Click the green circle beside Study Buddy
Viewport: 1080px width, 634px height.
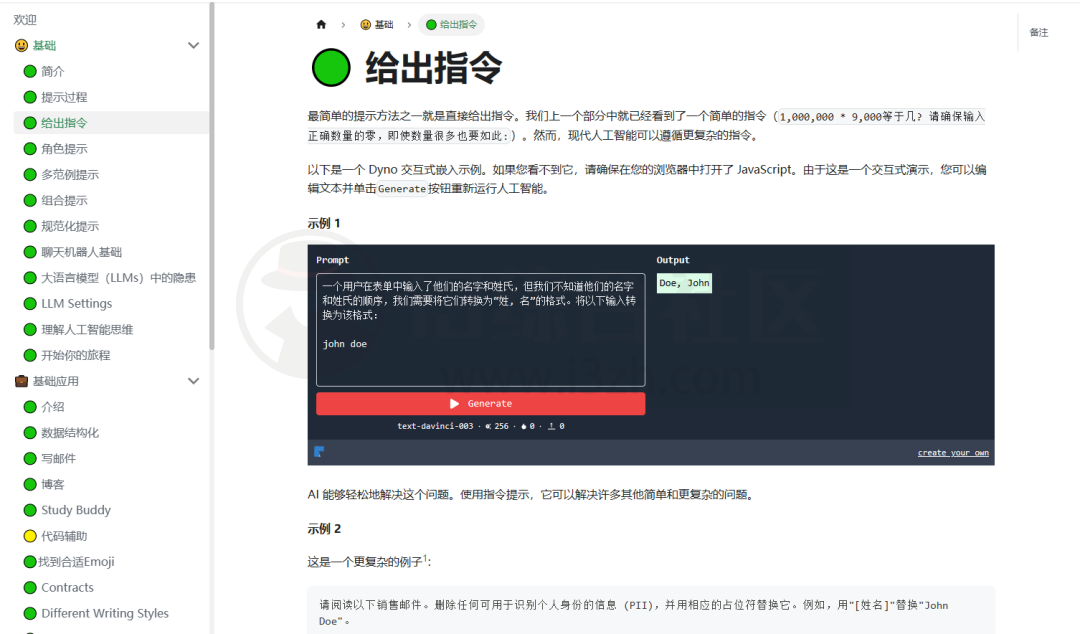pos(30,510)
